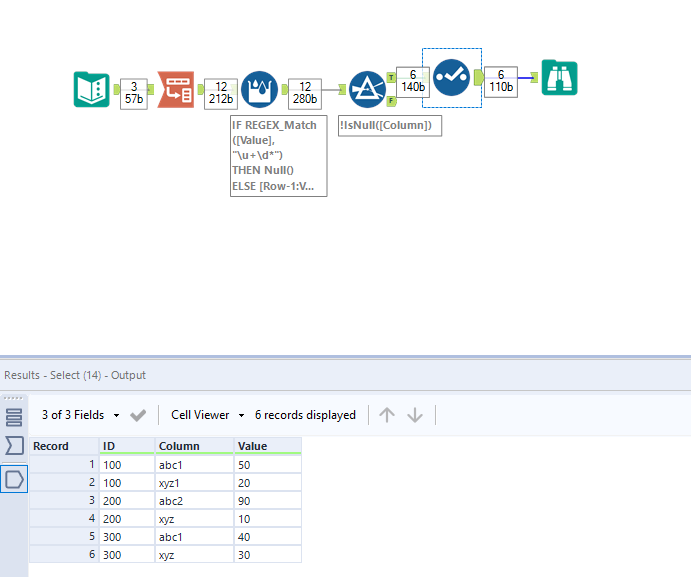
Task: Click the apply checkmark beside fields
Action: pyautogui.click(x=138, y=415)
